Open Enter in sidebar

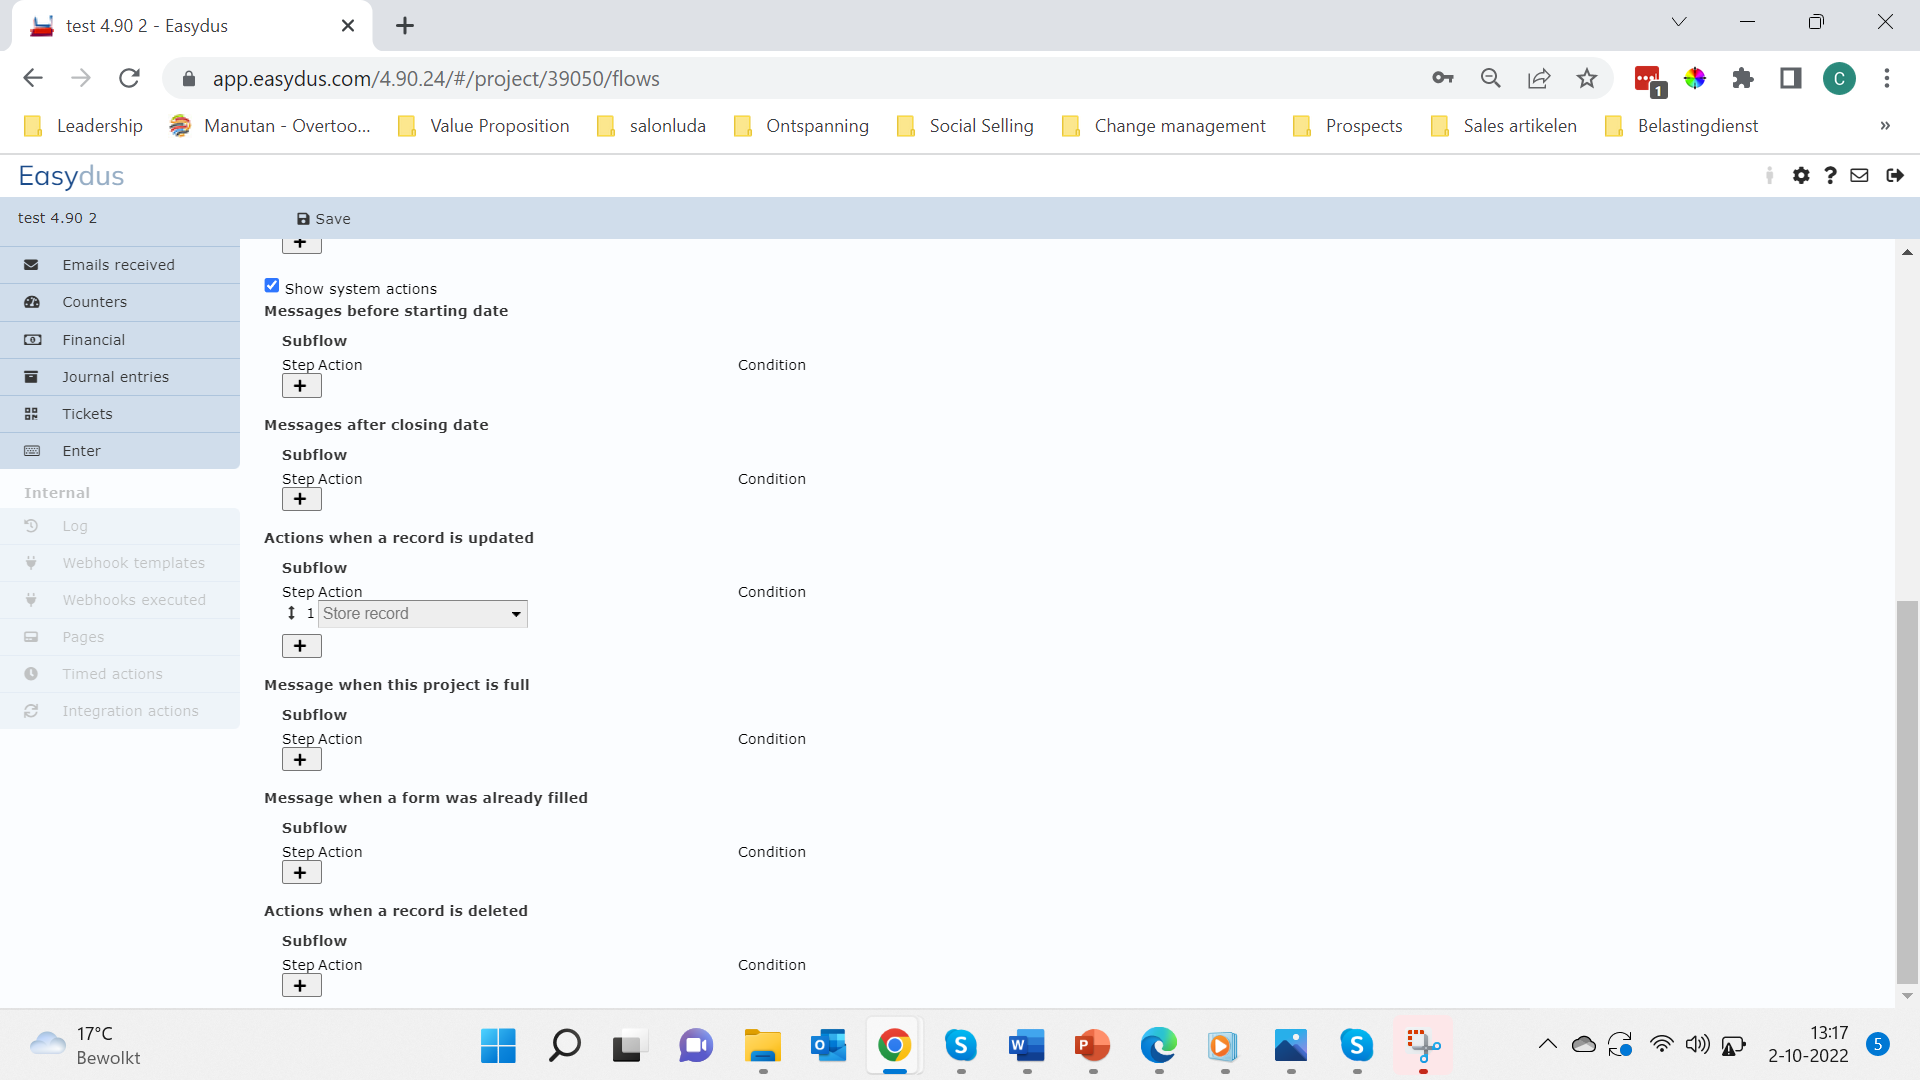(x=120, y=451)
